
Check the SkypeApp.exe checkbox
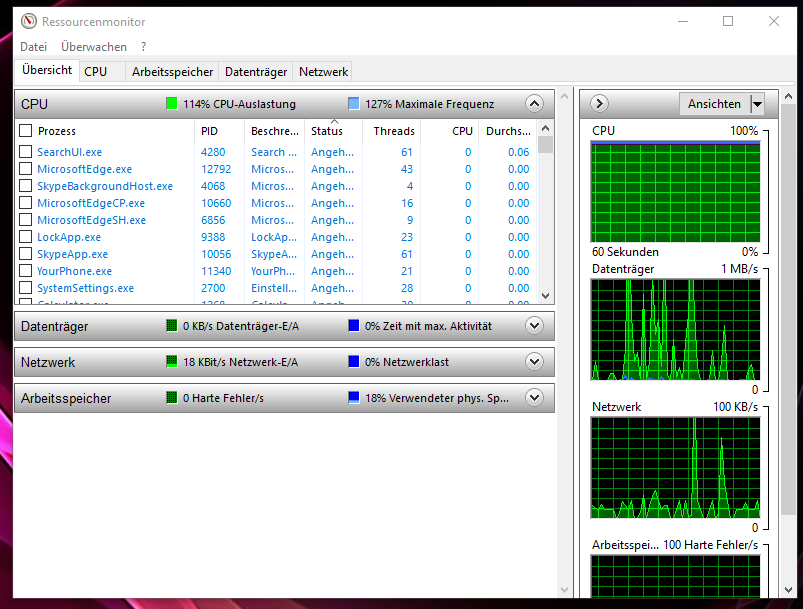click(26, 254)
